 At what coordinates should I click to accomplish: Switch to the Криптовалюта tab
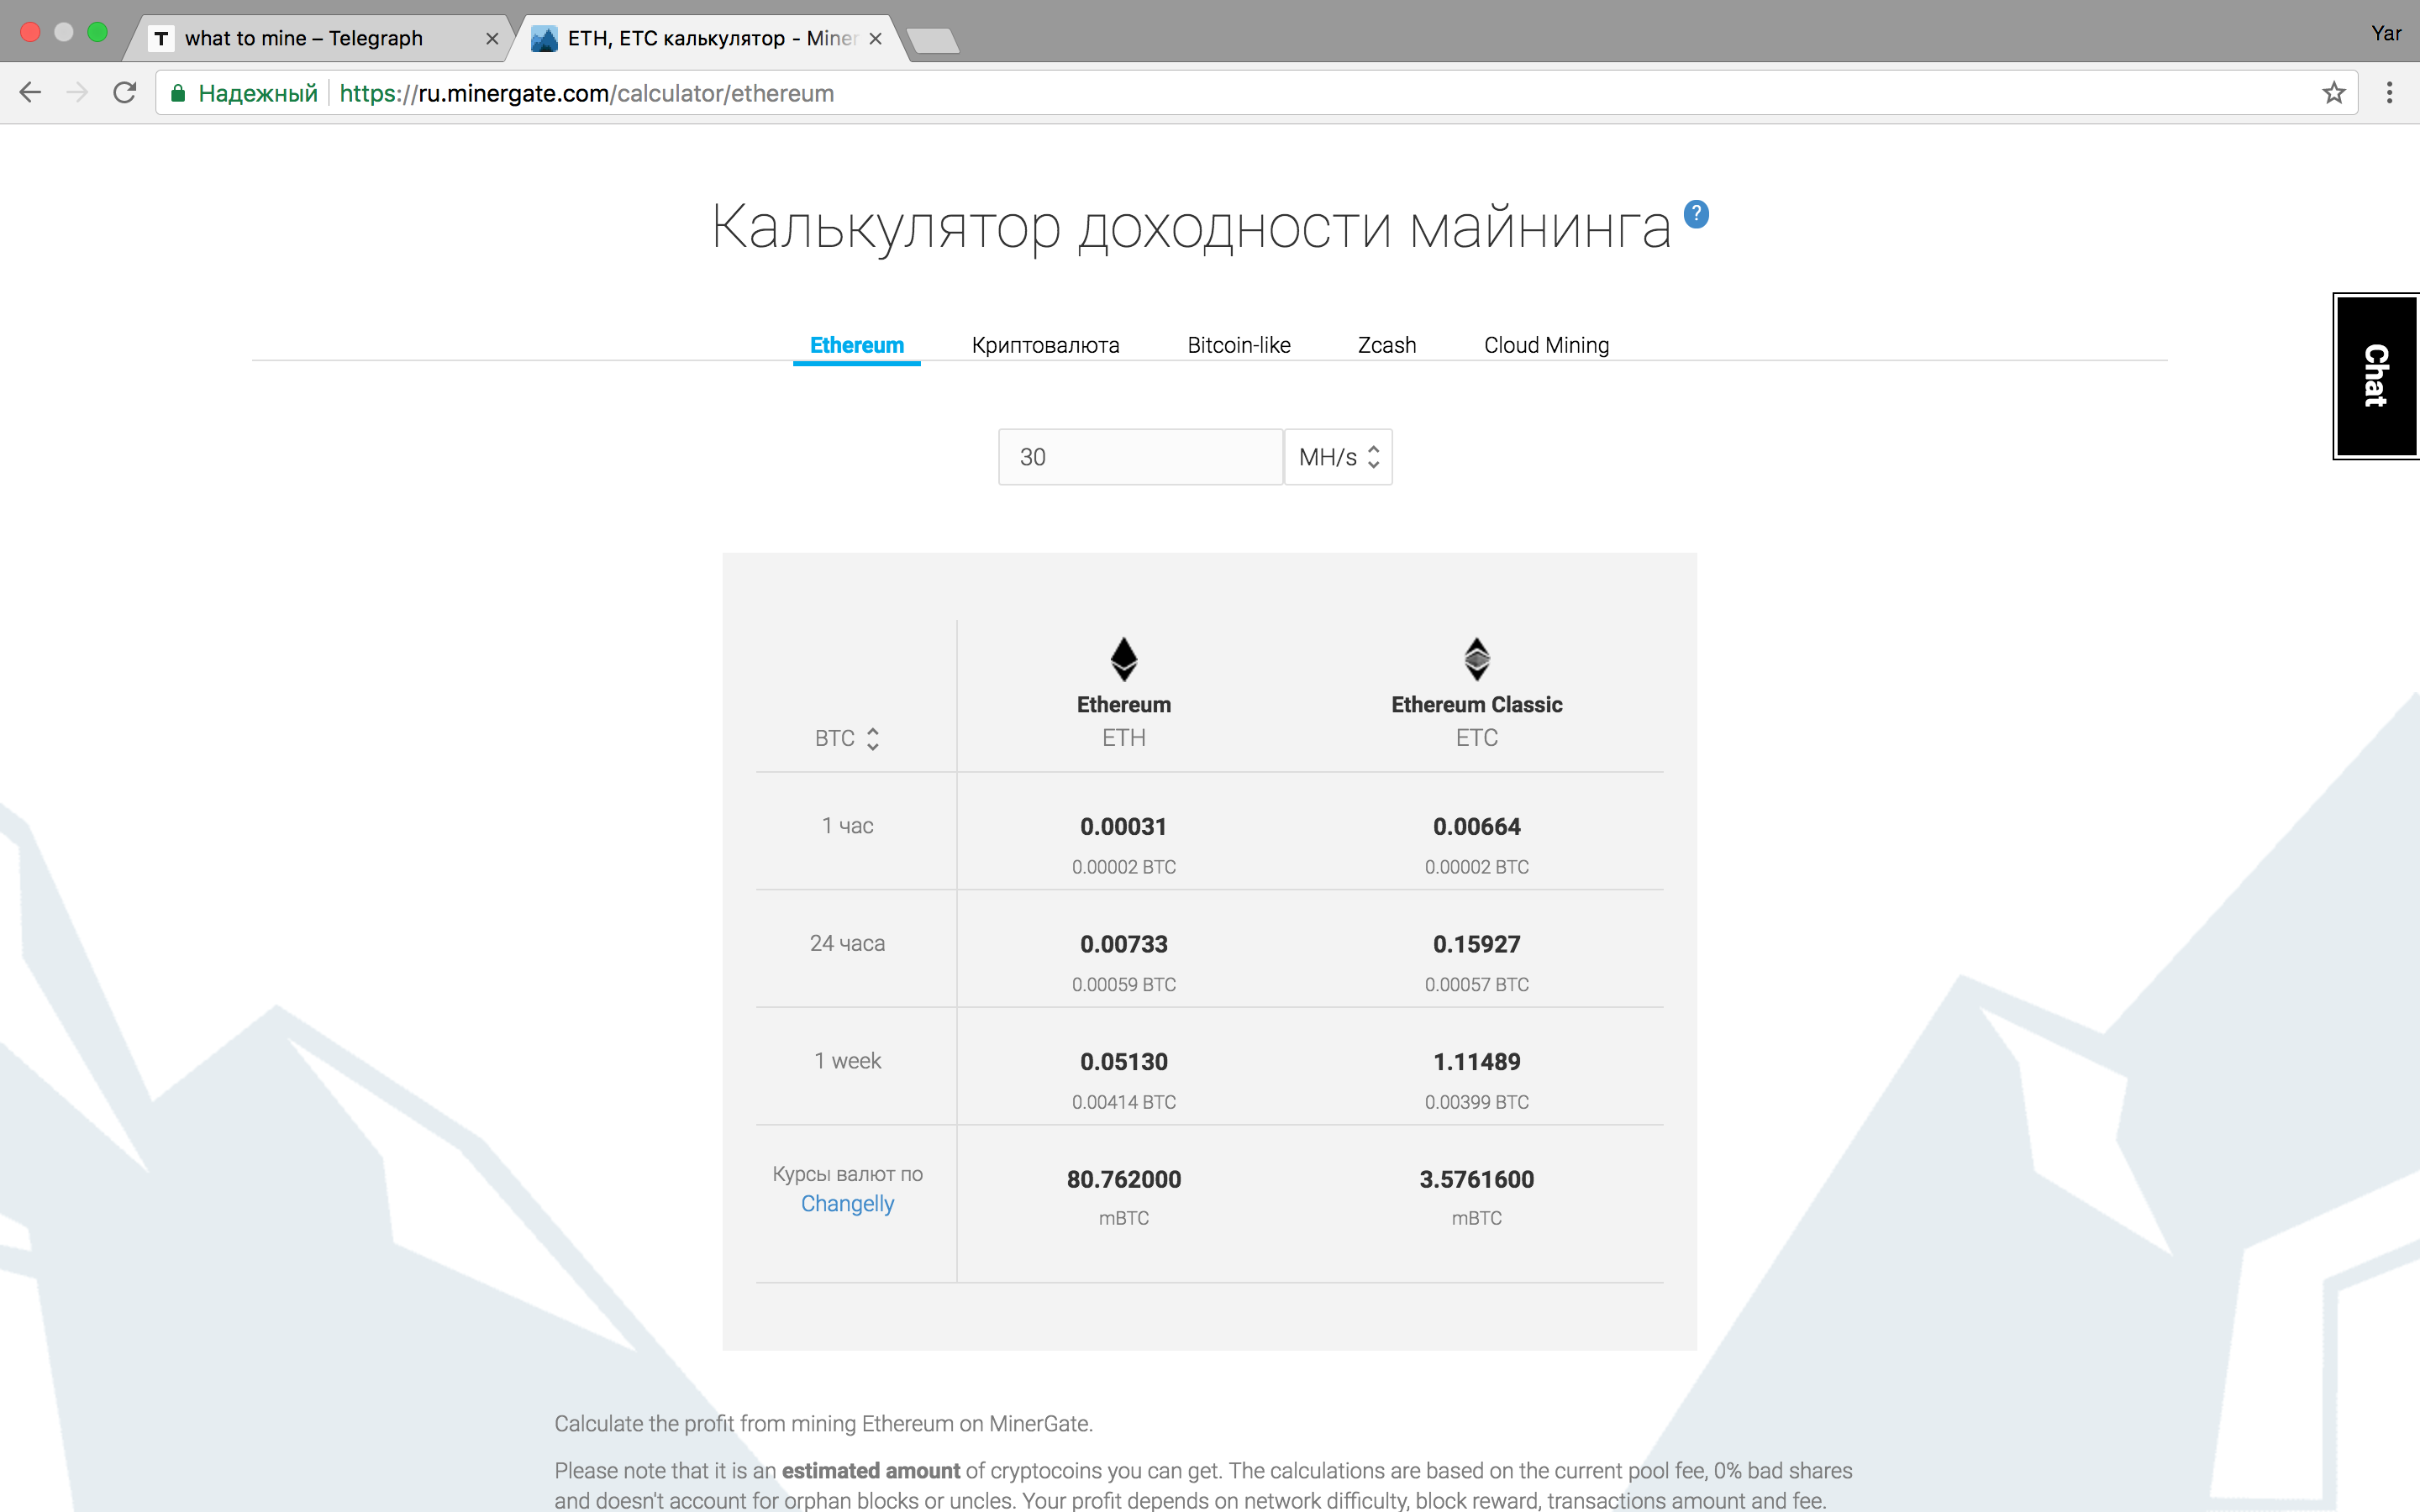(x=1045, y=345)
